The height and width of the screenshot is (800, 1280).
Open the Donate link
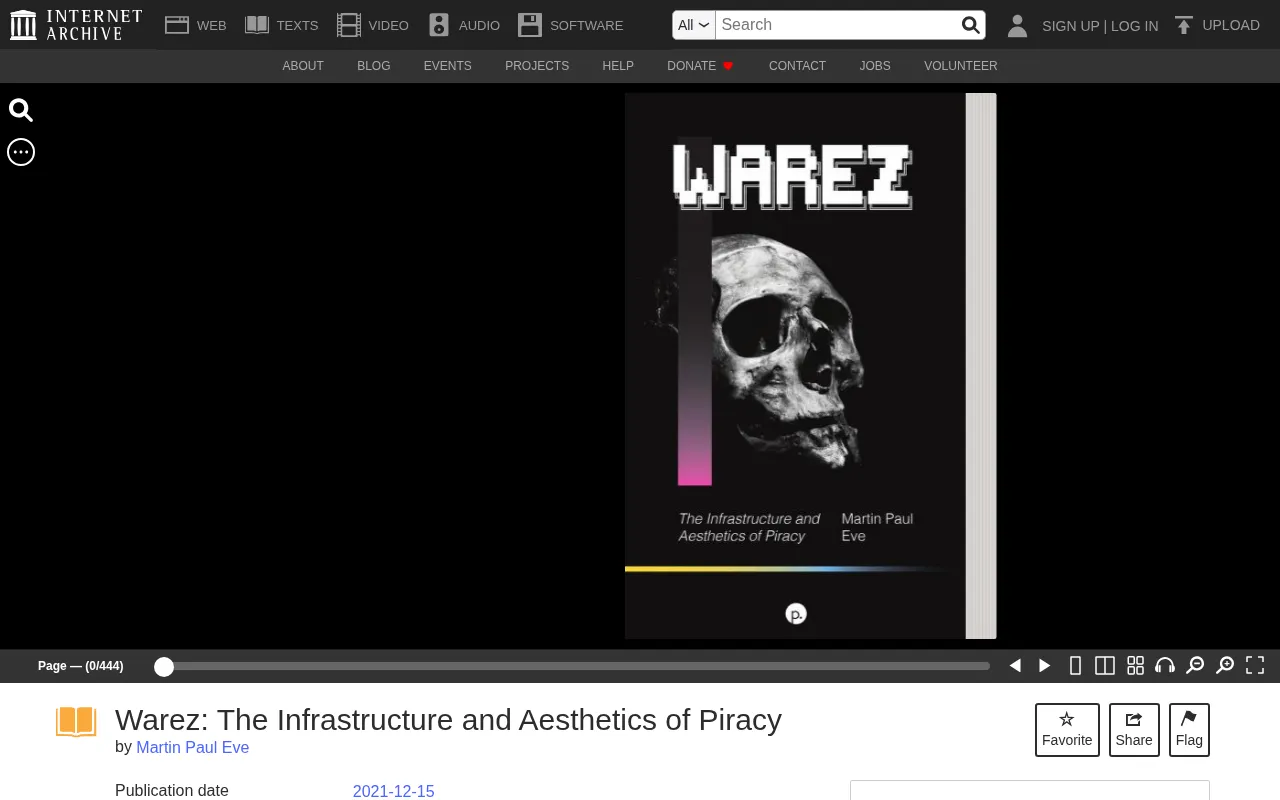(x=700, y=66)
